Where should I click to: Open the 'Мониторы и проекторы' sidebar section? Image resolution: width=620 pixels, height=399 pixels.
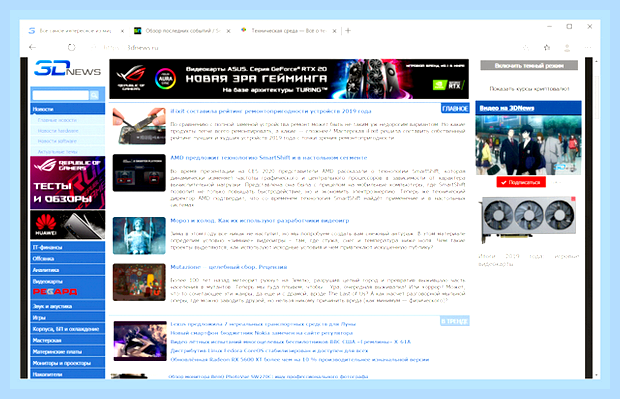(x=68, y=363)
